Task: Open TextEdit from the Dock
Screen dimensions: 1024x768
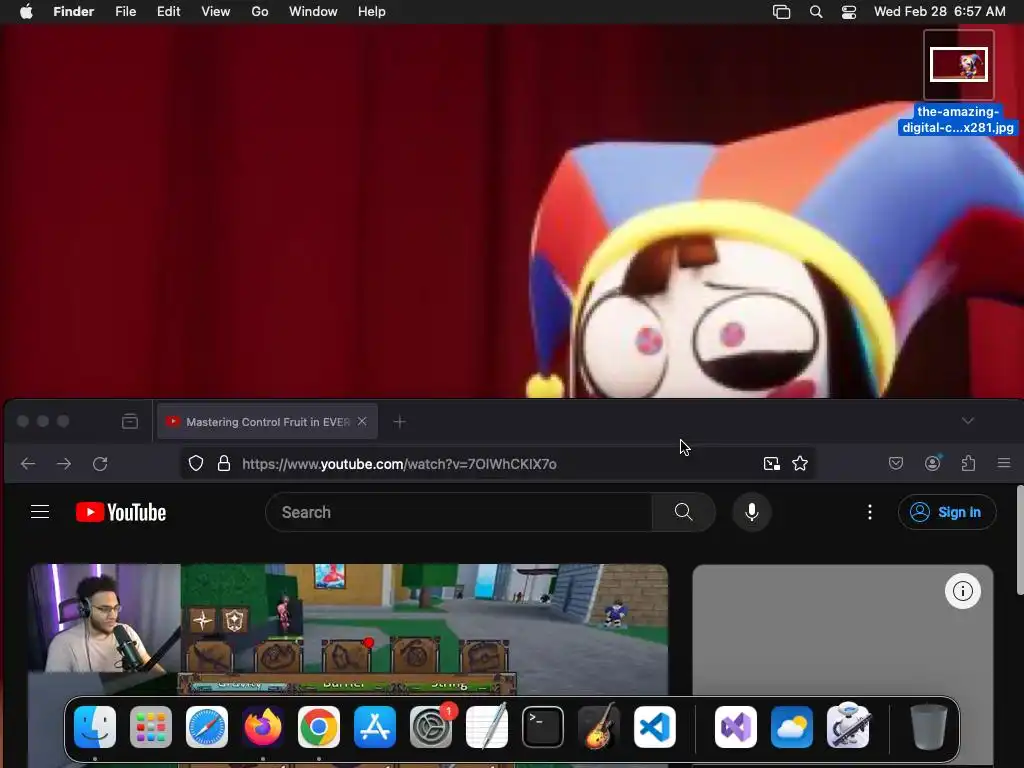Action: [x=487, y=727]
